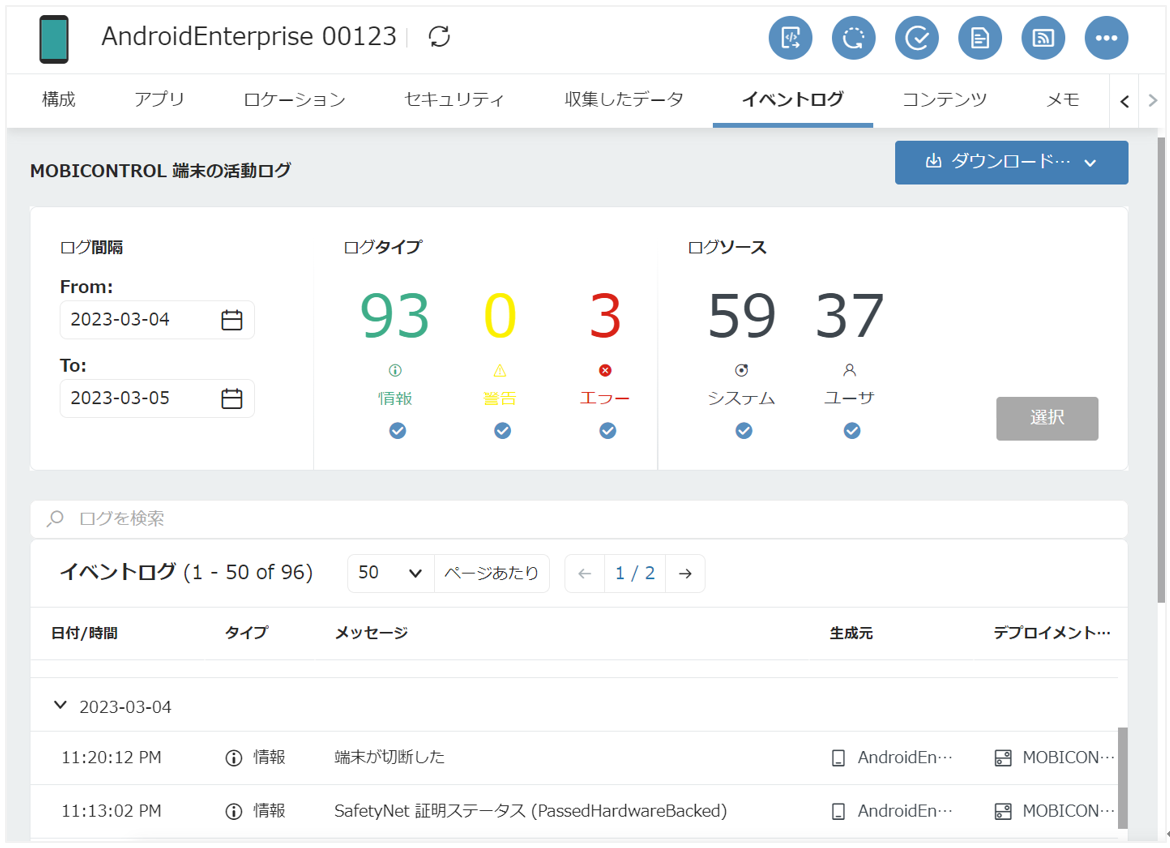The image size is (1170, 848).
Task: Collapse the 2023-03-04 date group
Action: [x=60, y=705]
